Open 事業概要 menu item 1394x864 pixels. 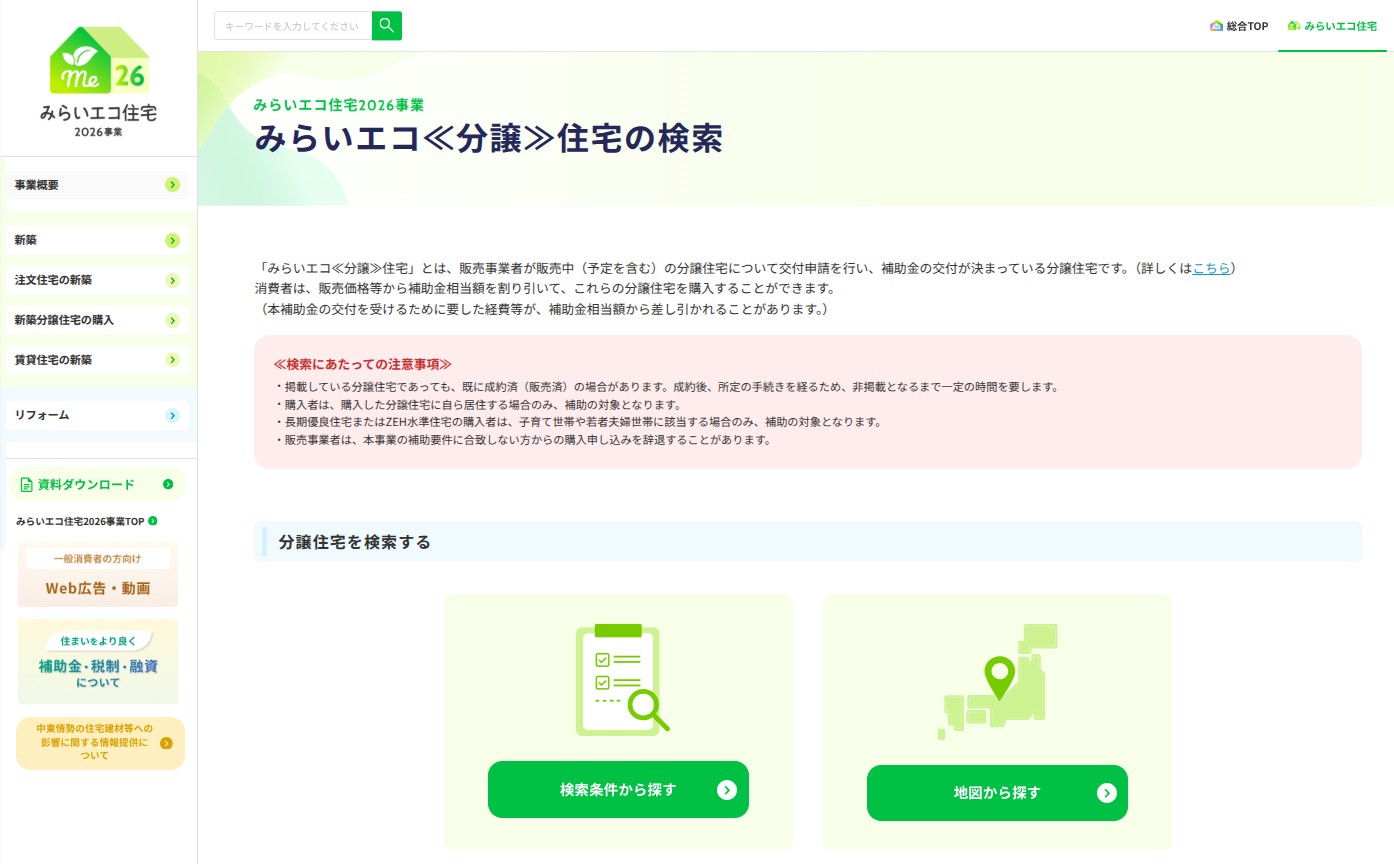click(97, 185)
